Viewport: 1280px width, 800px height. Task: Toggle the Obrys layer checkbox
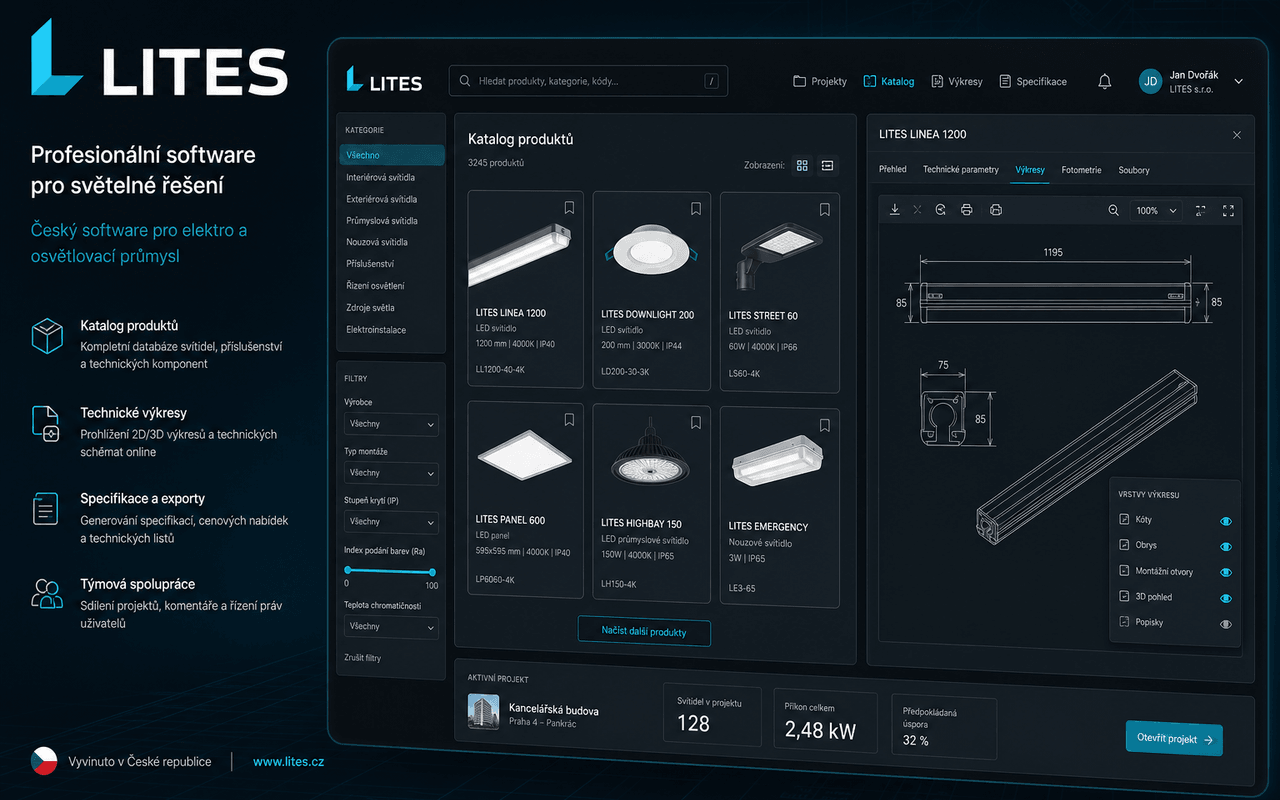(1124, 545)
